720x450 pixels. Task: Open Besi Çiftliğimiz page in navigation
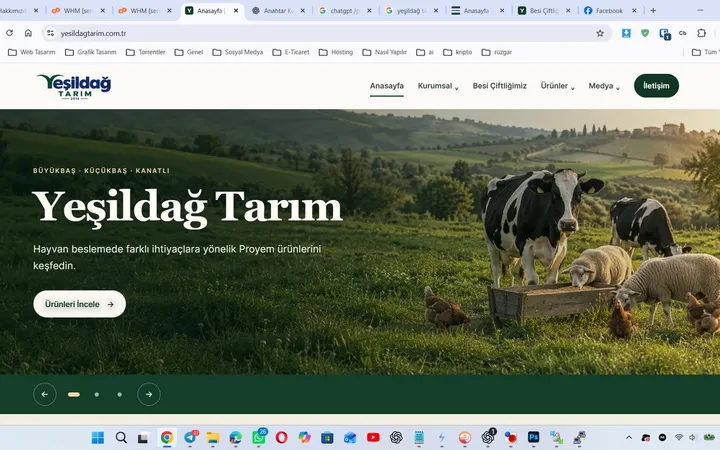tap(500, 86)
